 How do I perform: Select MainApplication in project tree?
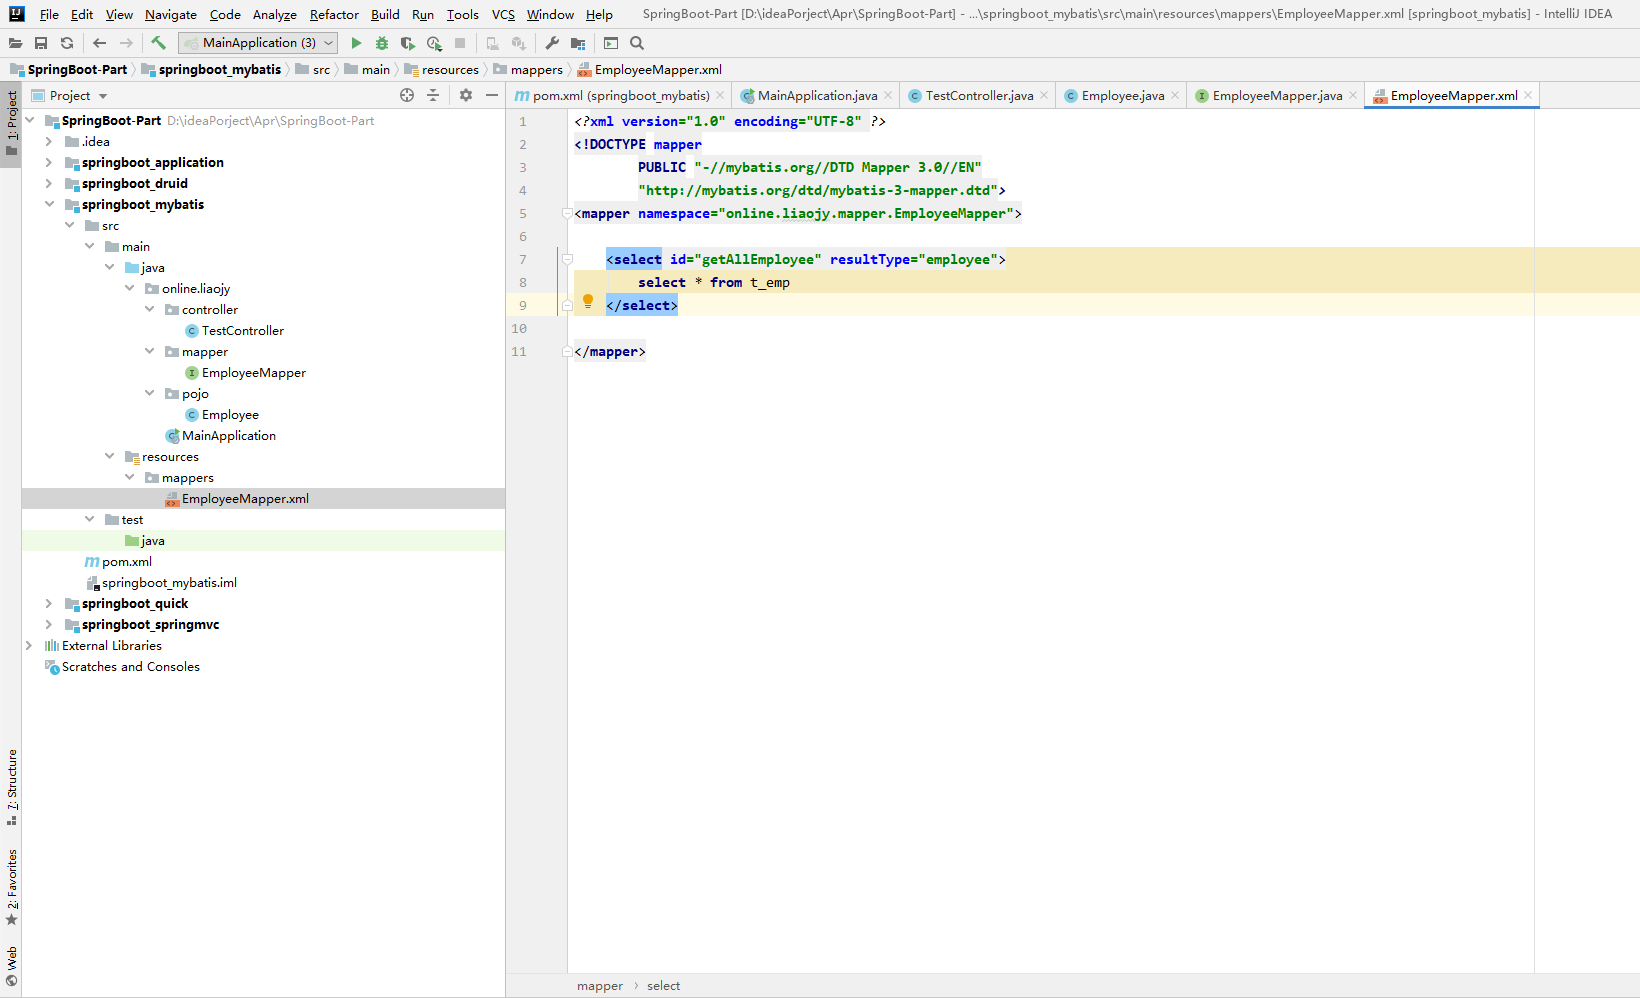tap(228, 436)
